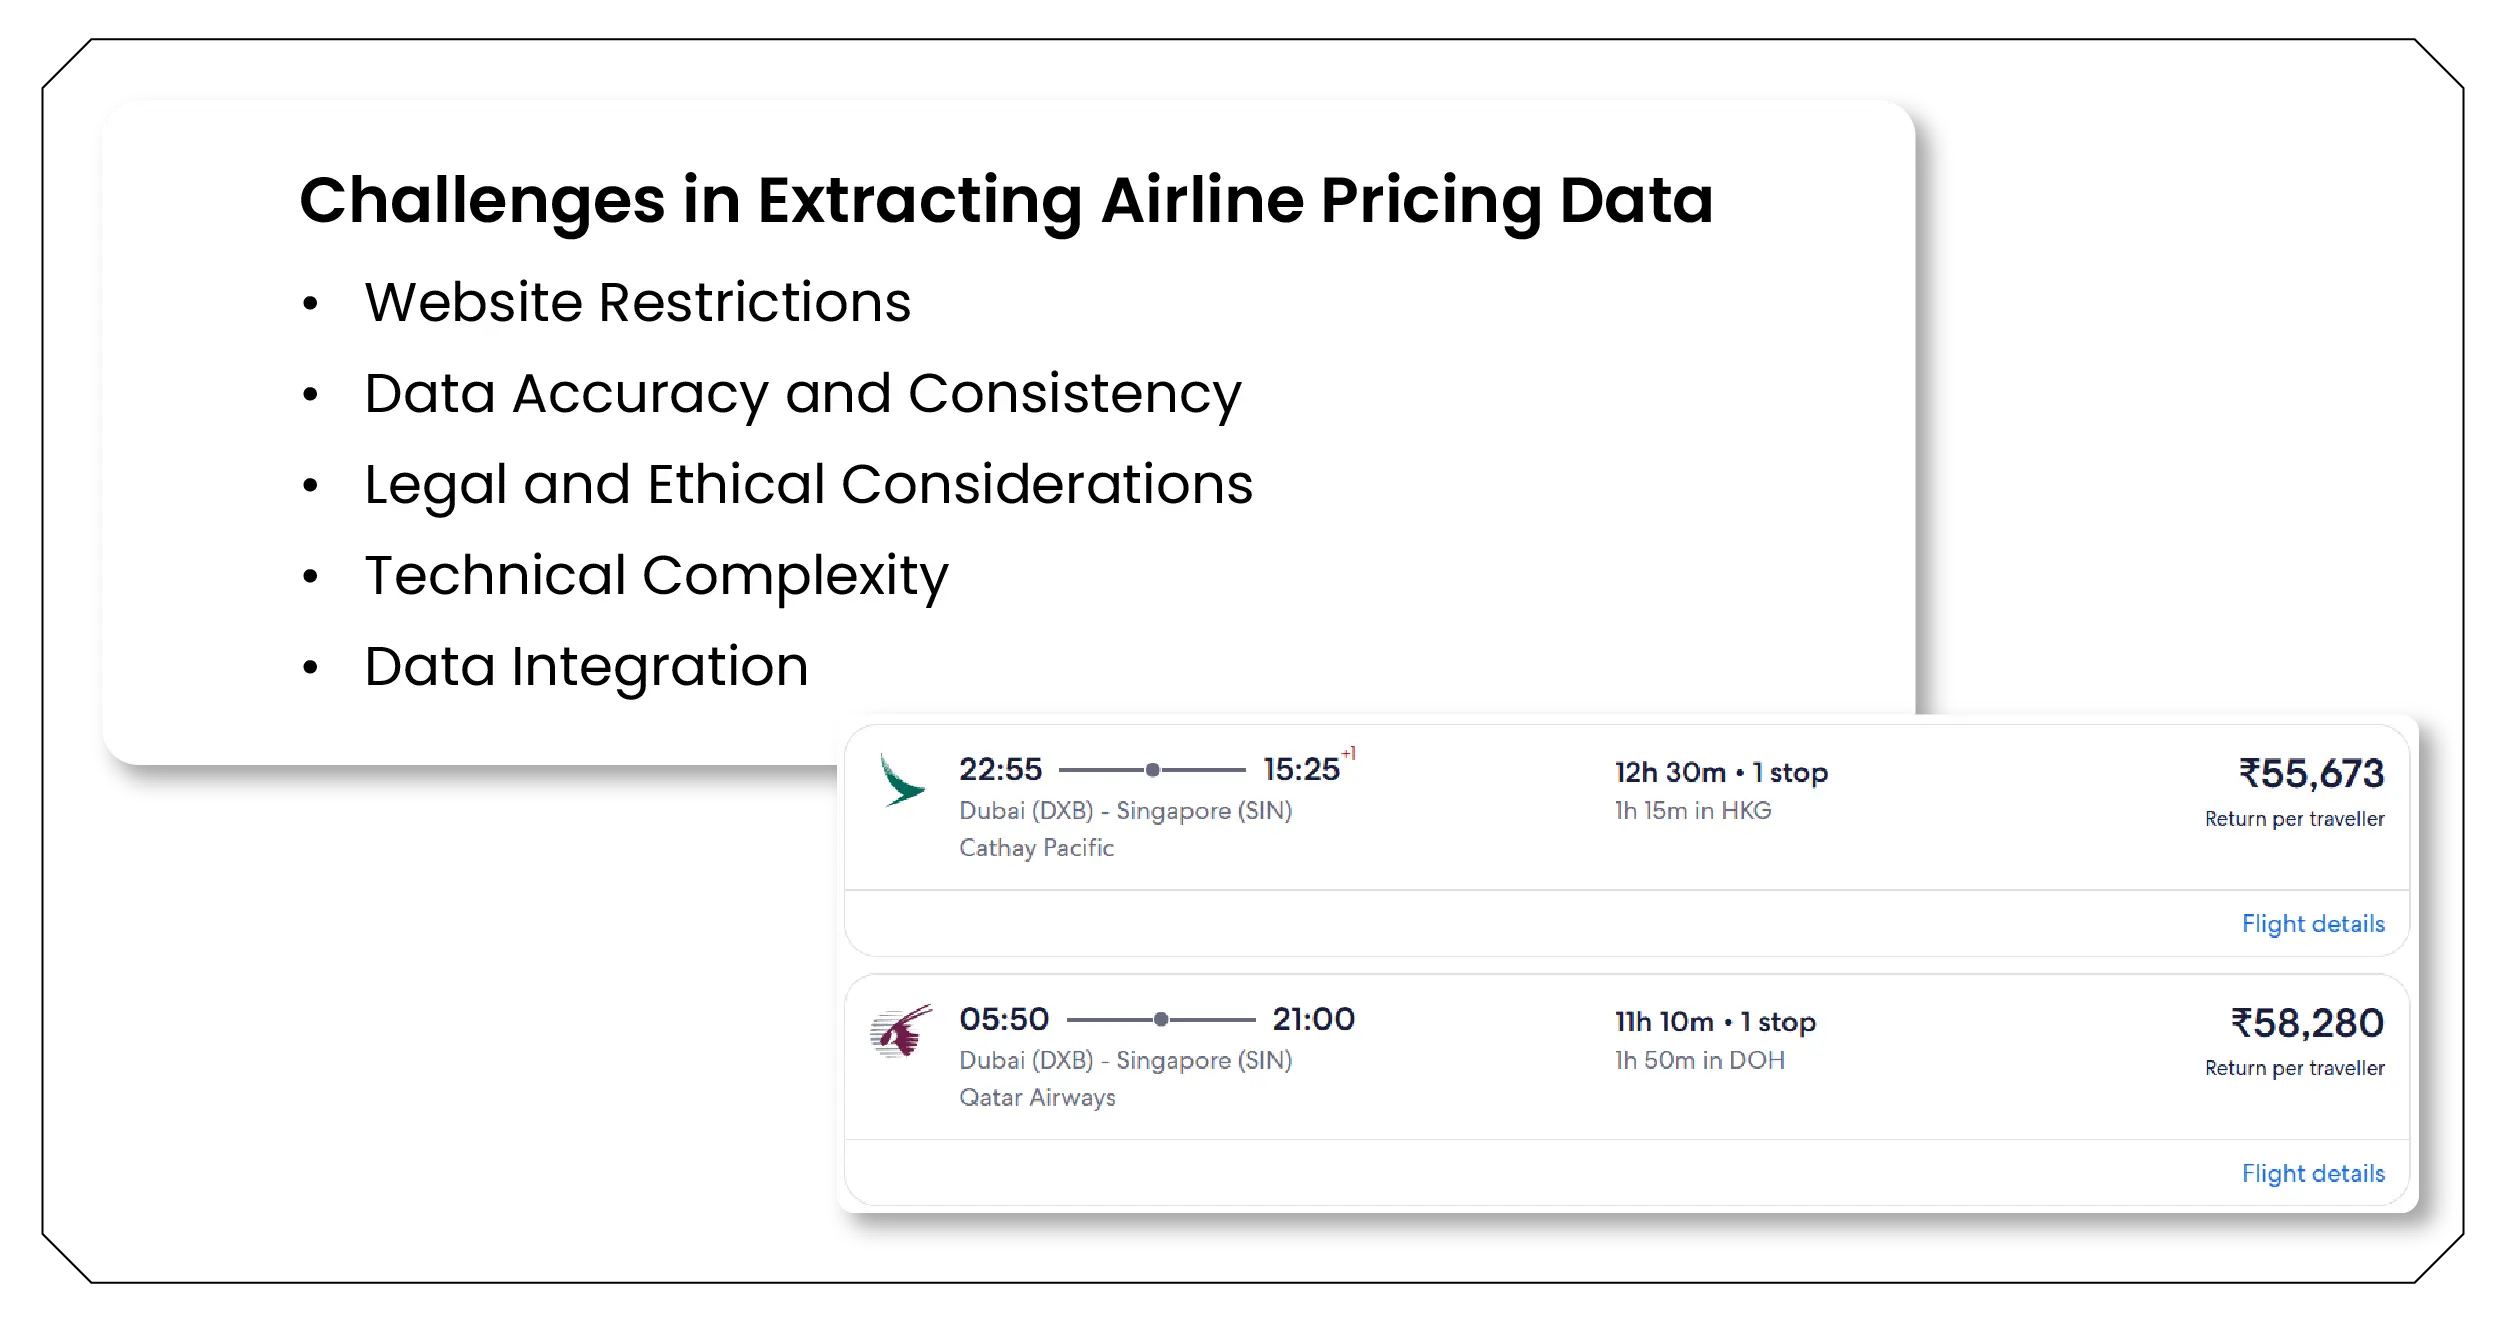Select the ₹58,280 return fare
This screenshot has width=2507, height=1322.
(2313, 1023)
